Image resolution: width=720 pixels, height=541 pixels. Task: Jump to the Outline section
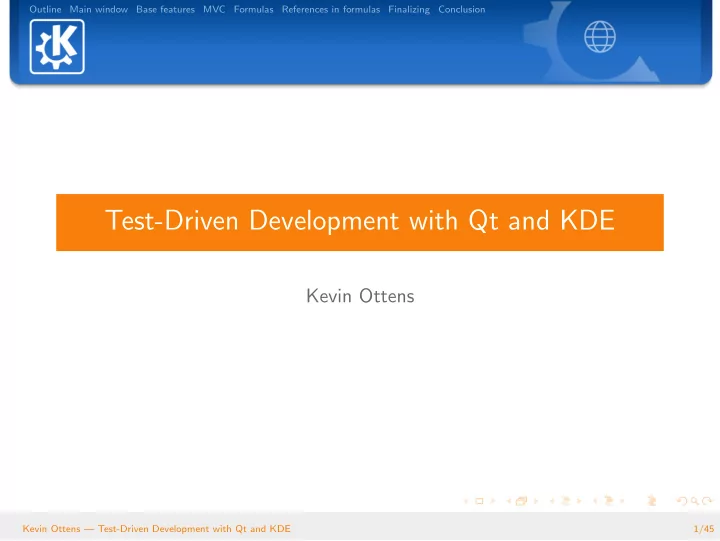tap(45, 9)
